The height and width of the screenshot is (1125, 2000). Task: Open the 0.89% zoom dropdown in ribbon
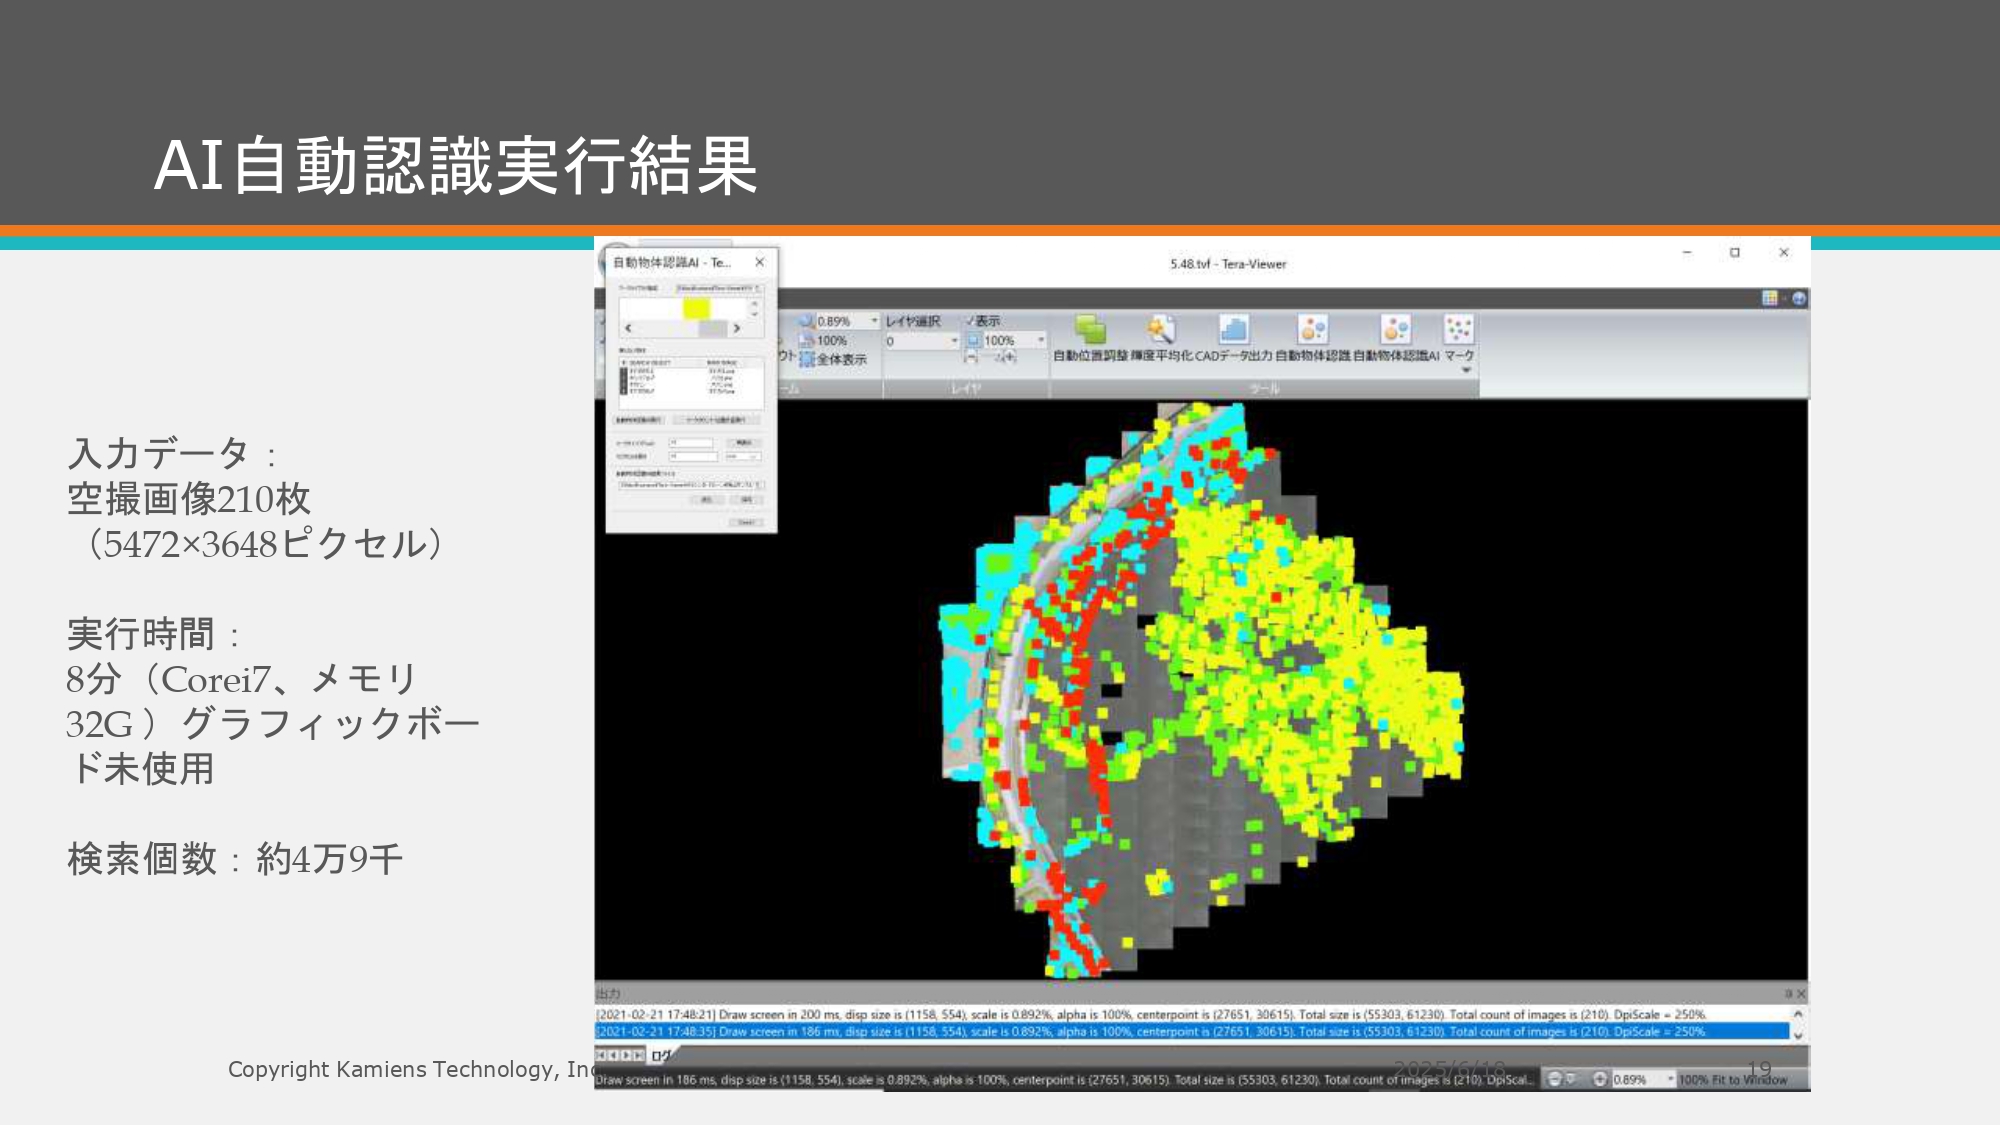(874, 321)
